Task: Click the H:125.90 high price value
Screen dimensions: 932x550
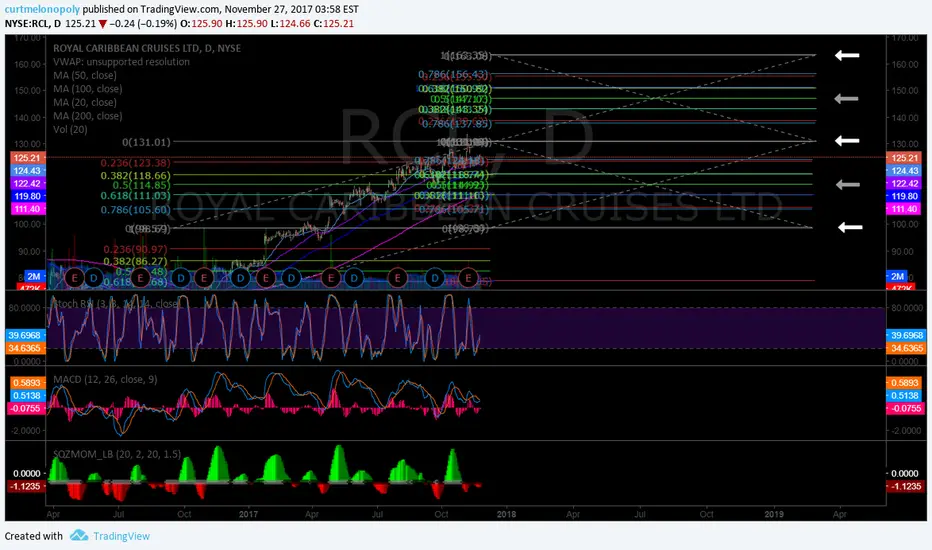Action: point(247,24)
